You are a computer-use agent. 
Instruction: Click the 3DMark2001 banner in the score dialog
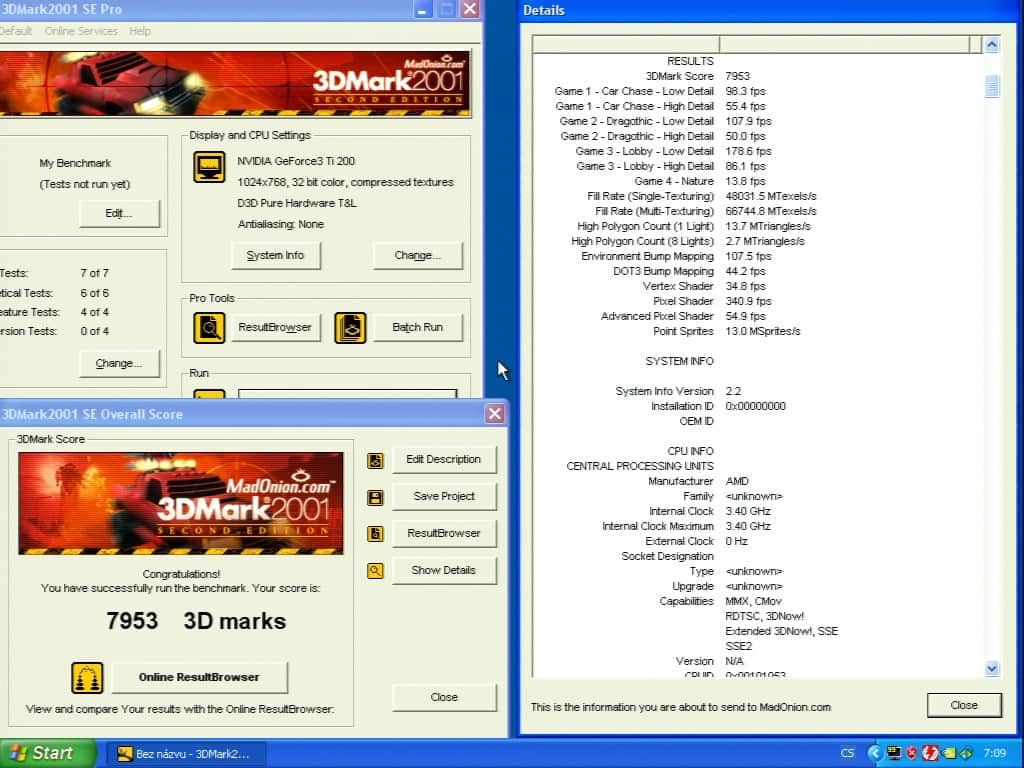coord(181,504)
